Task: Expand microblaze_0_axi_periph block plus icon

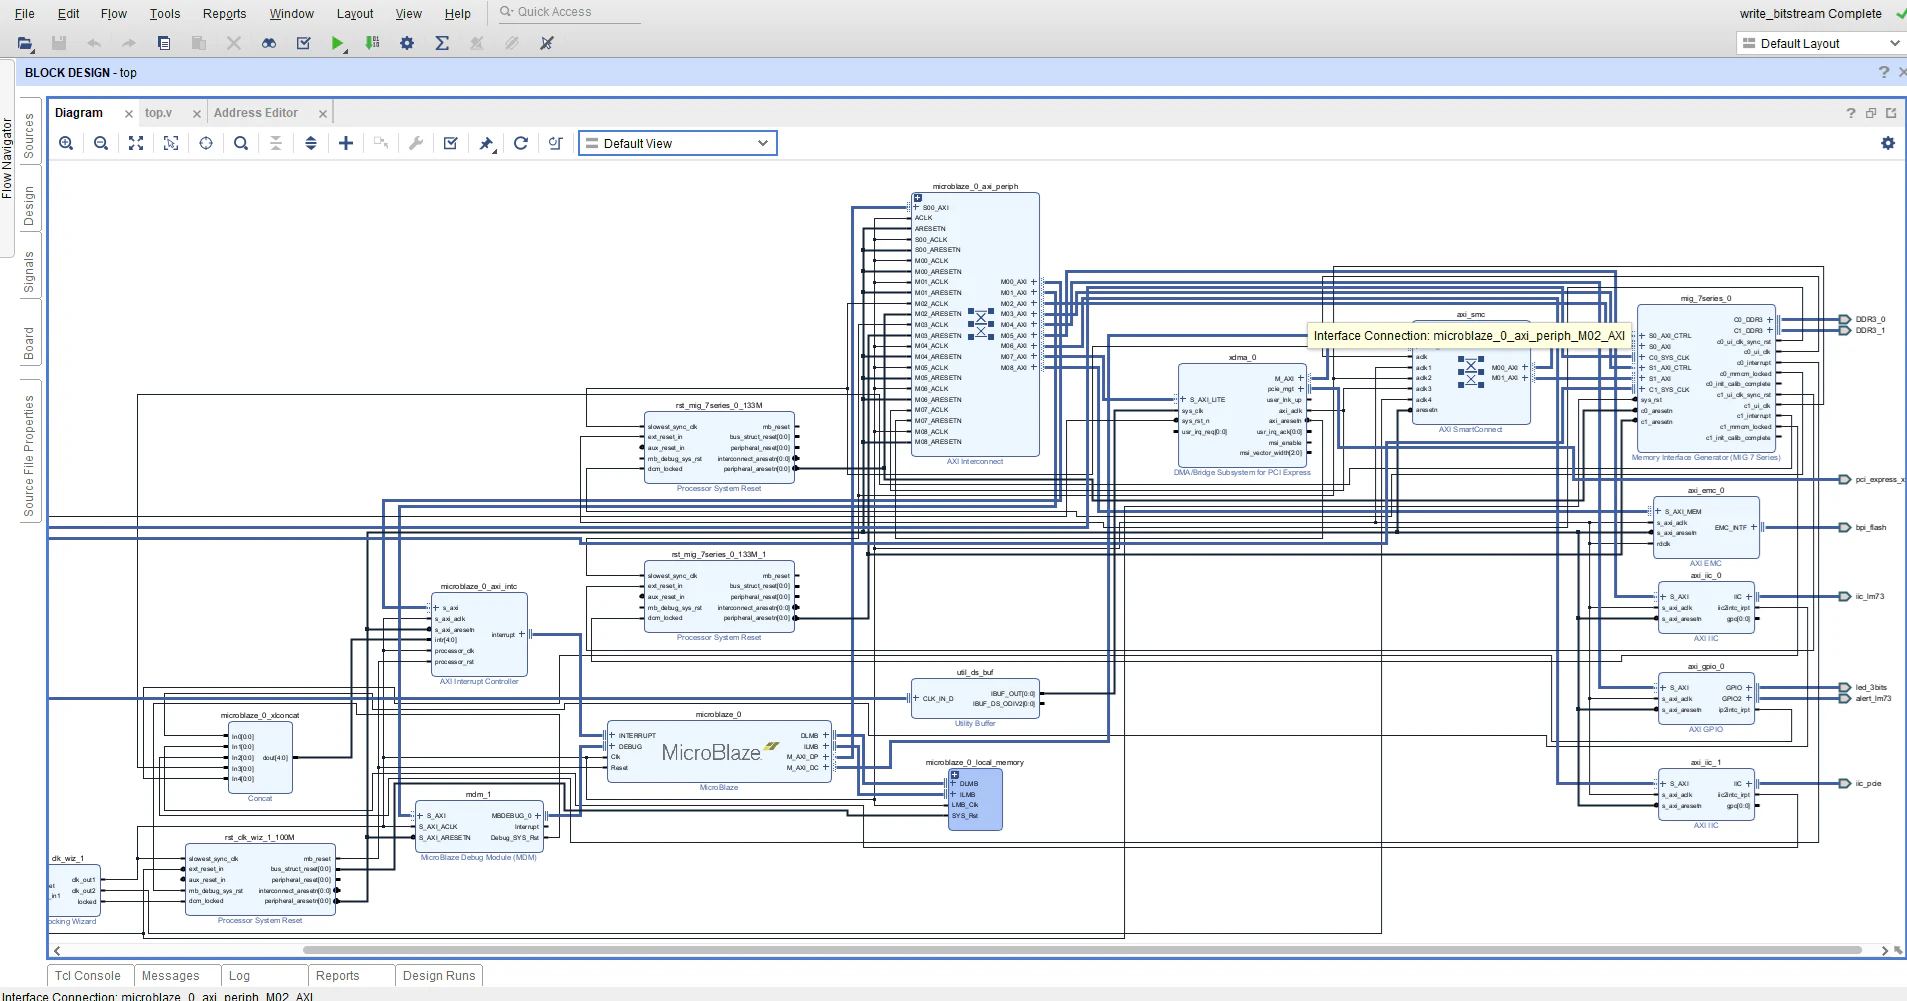Action: point(917,198)
